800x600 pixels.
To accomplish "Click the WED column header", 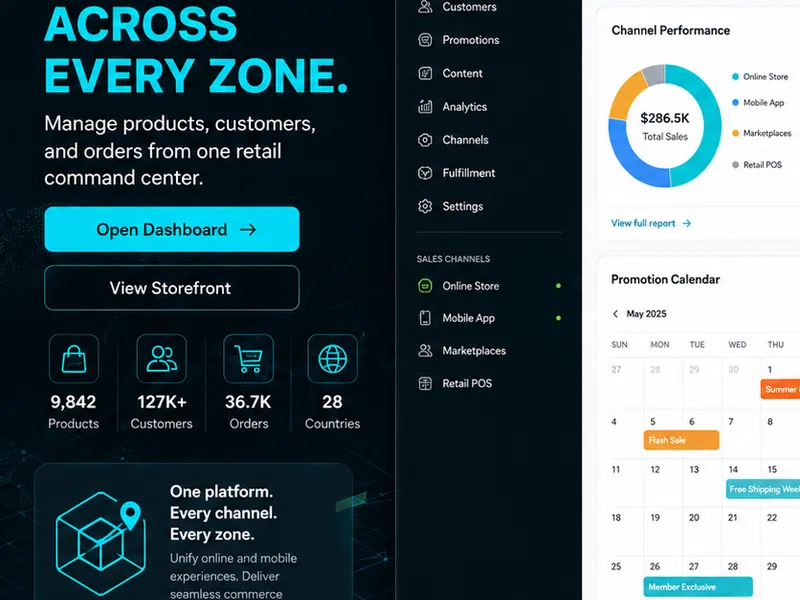I will pyautogui.click(x=737, y=345).
